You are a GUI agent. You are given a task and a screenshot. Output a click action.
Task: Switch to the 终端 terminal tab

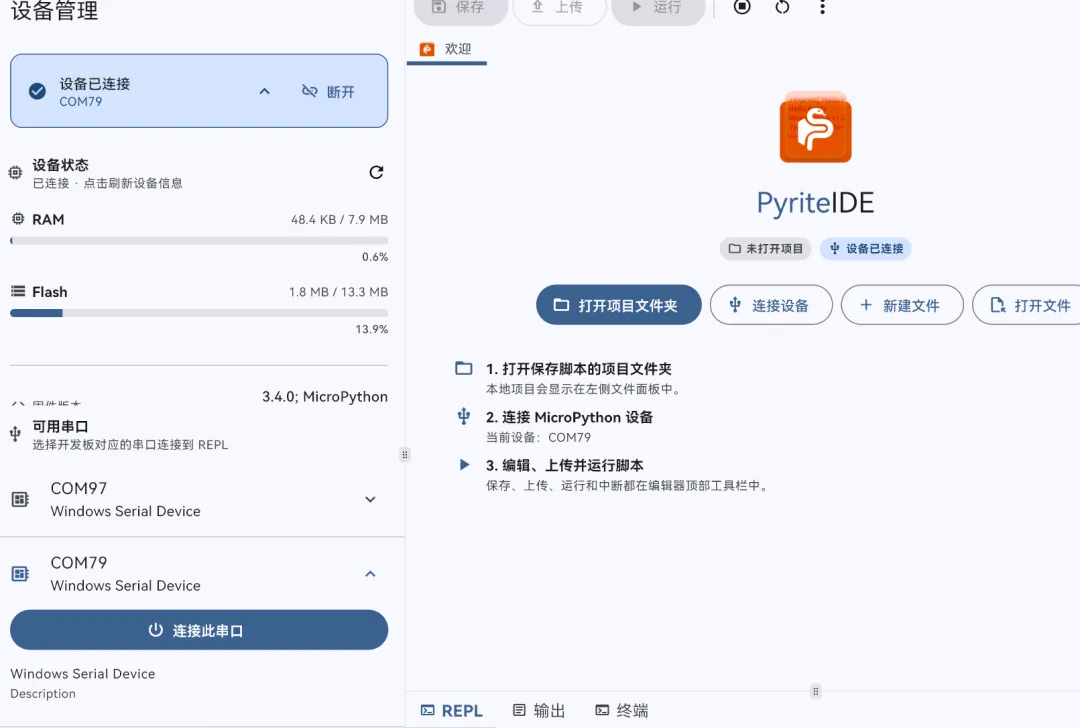click(x=622, y=711)
